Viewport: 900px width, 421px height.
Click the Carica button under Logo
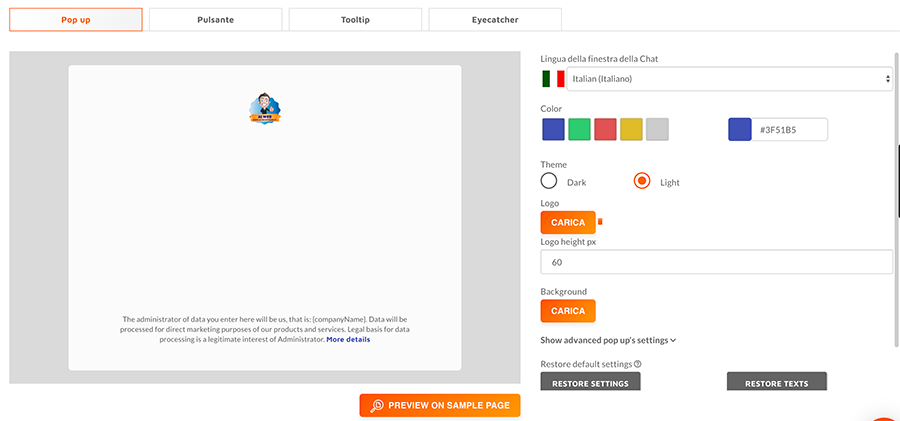pyautogui.click(x=568, y=222)
